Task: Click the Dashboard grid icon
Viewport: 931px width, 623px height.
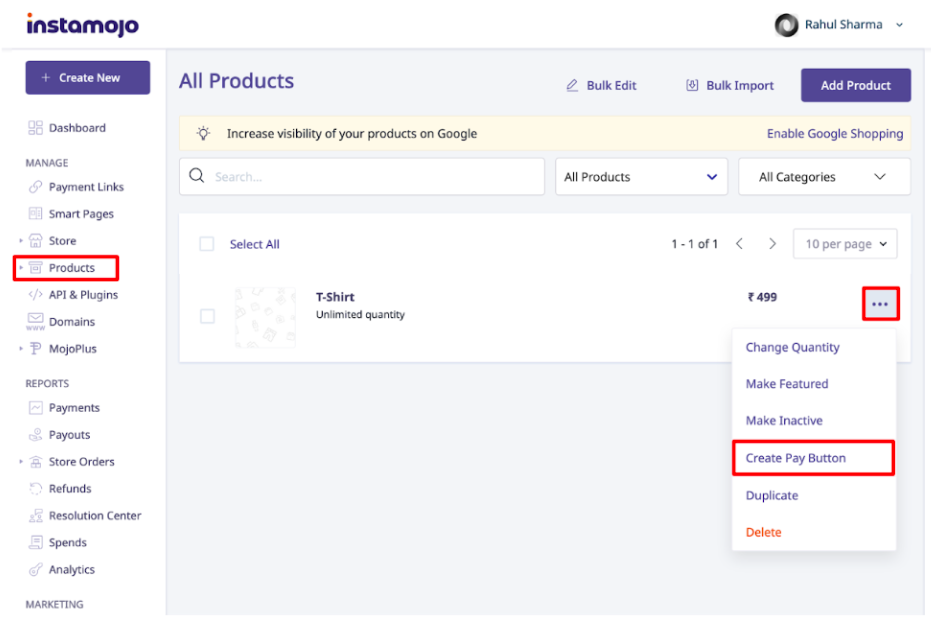Action: 36,128
